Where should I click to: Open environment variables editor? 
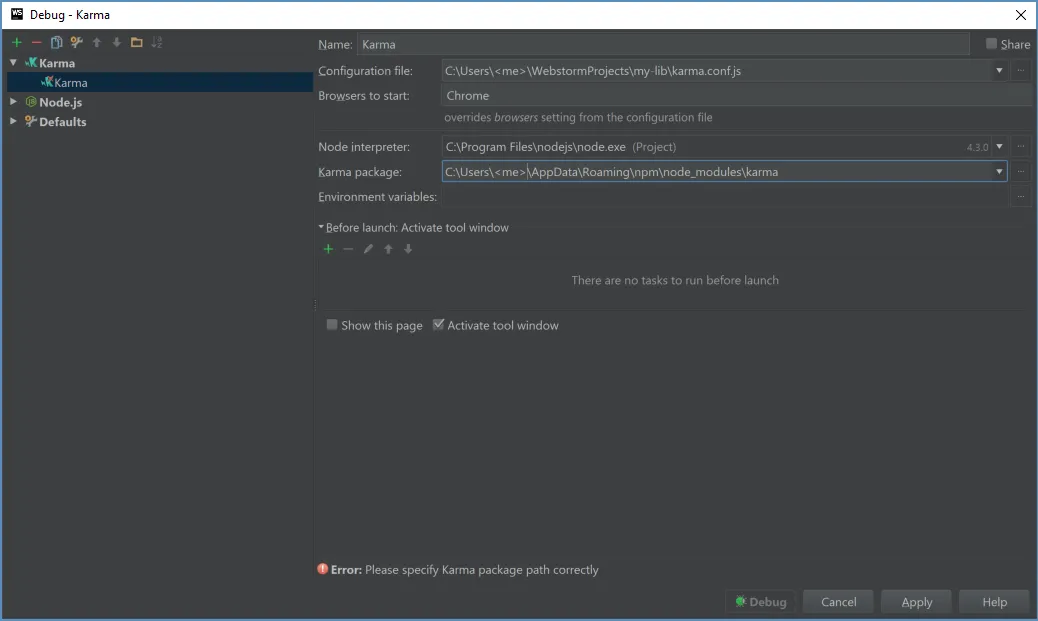(1021, 197)
